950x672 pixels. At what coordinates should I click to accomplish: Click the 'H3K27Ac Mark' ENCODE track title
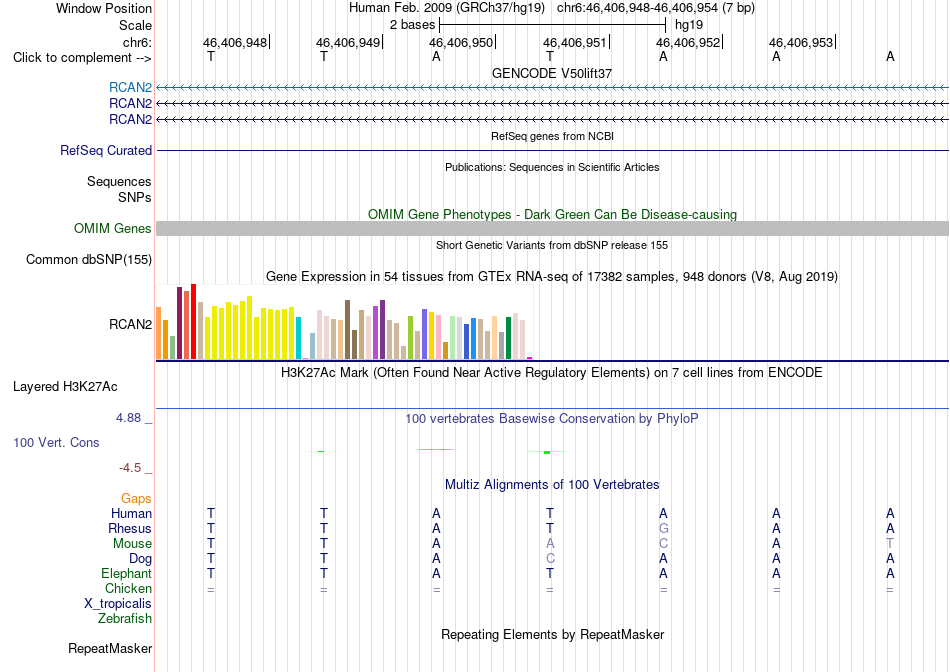552,373
